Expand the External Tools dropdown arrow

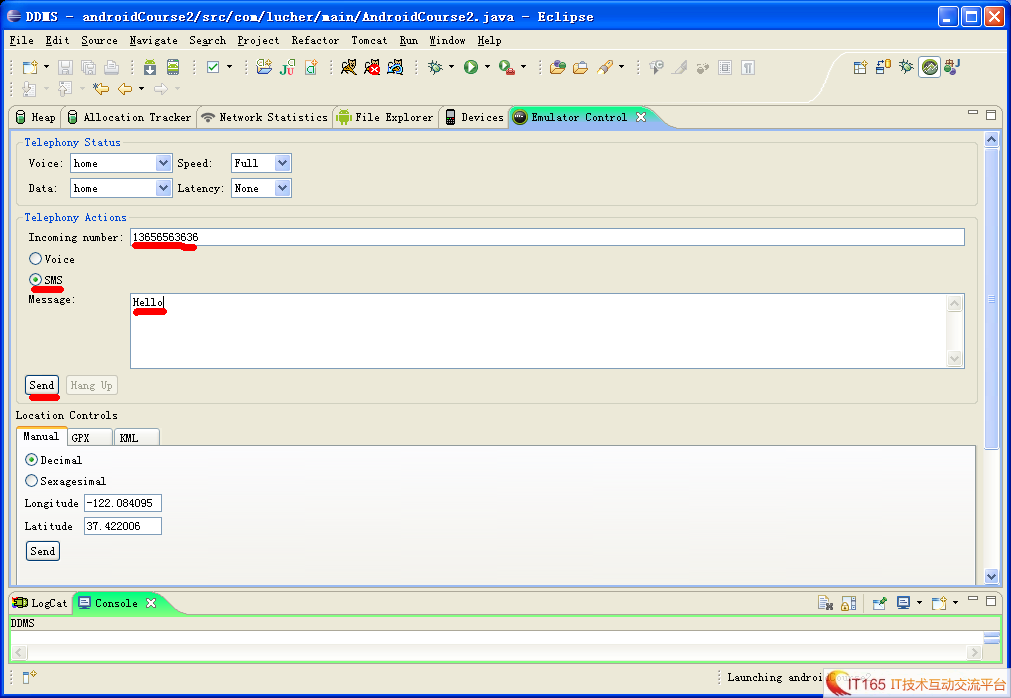(x=524, y=67)
